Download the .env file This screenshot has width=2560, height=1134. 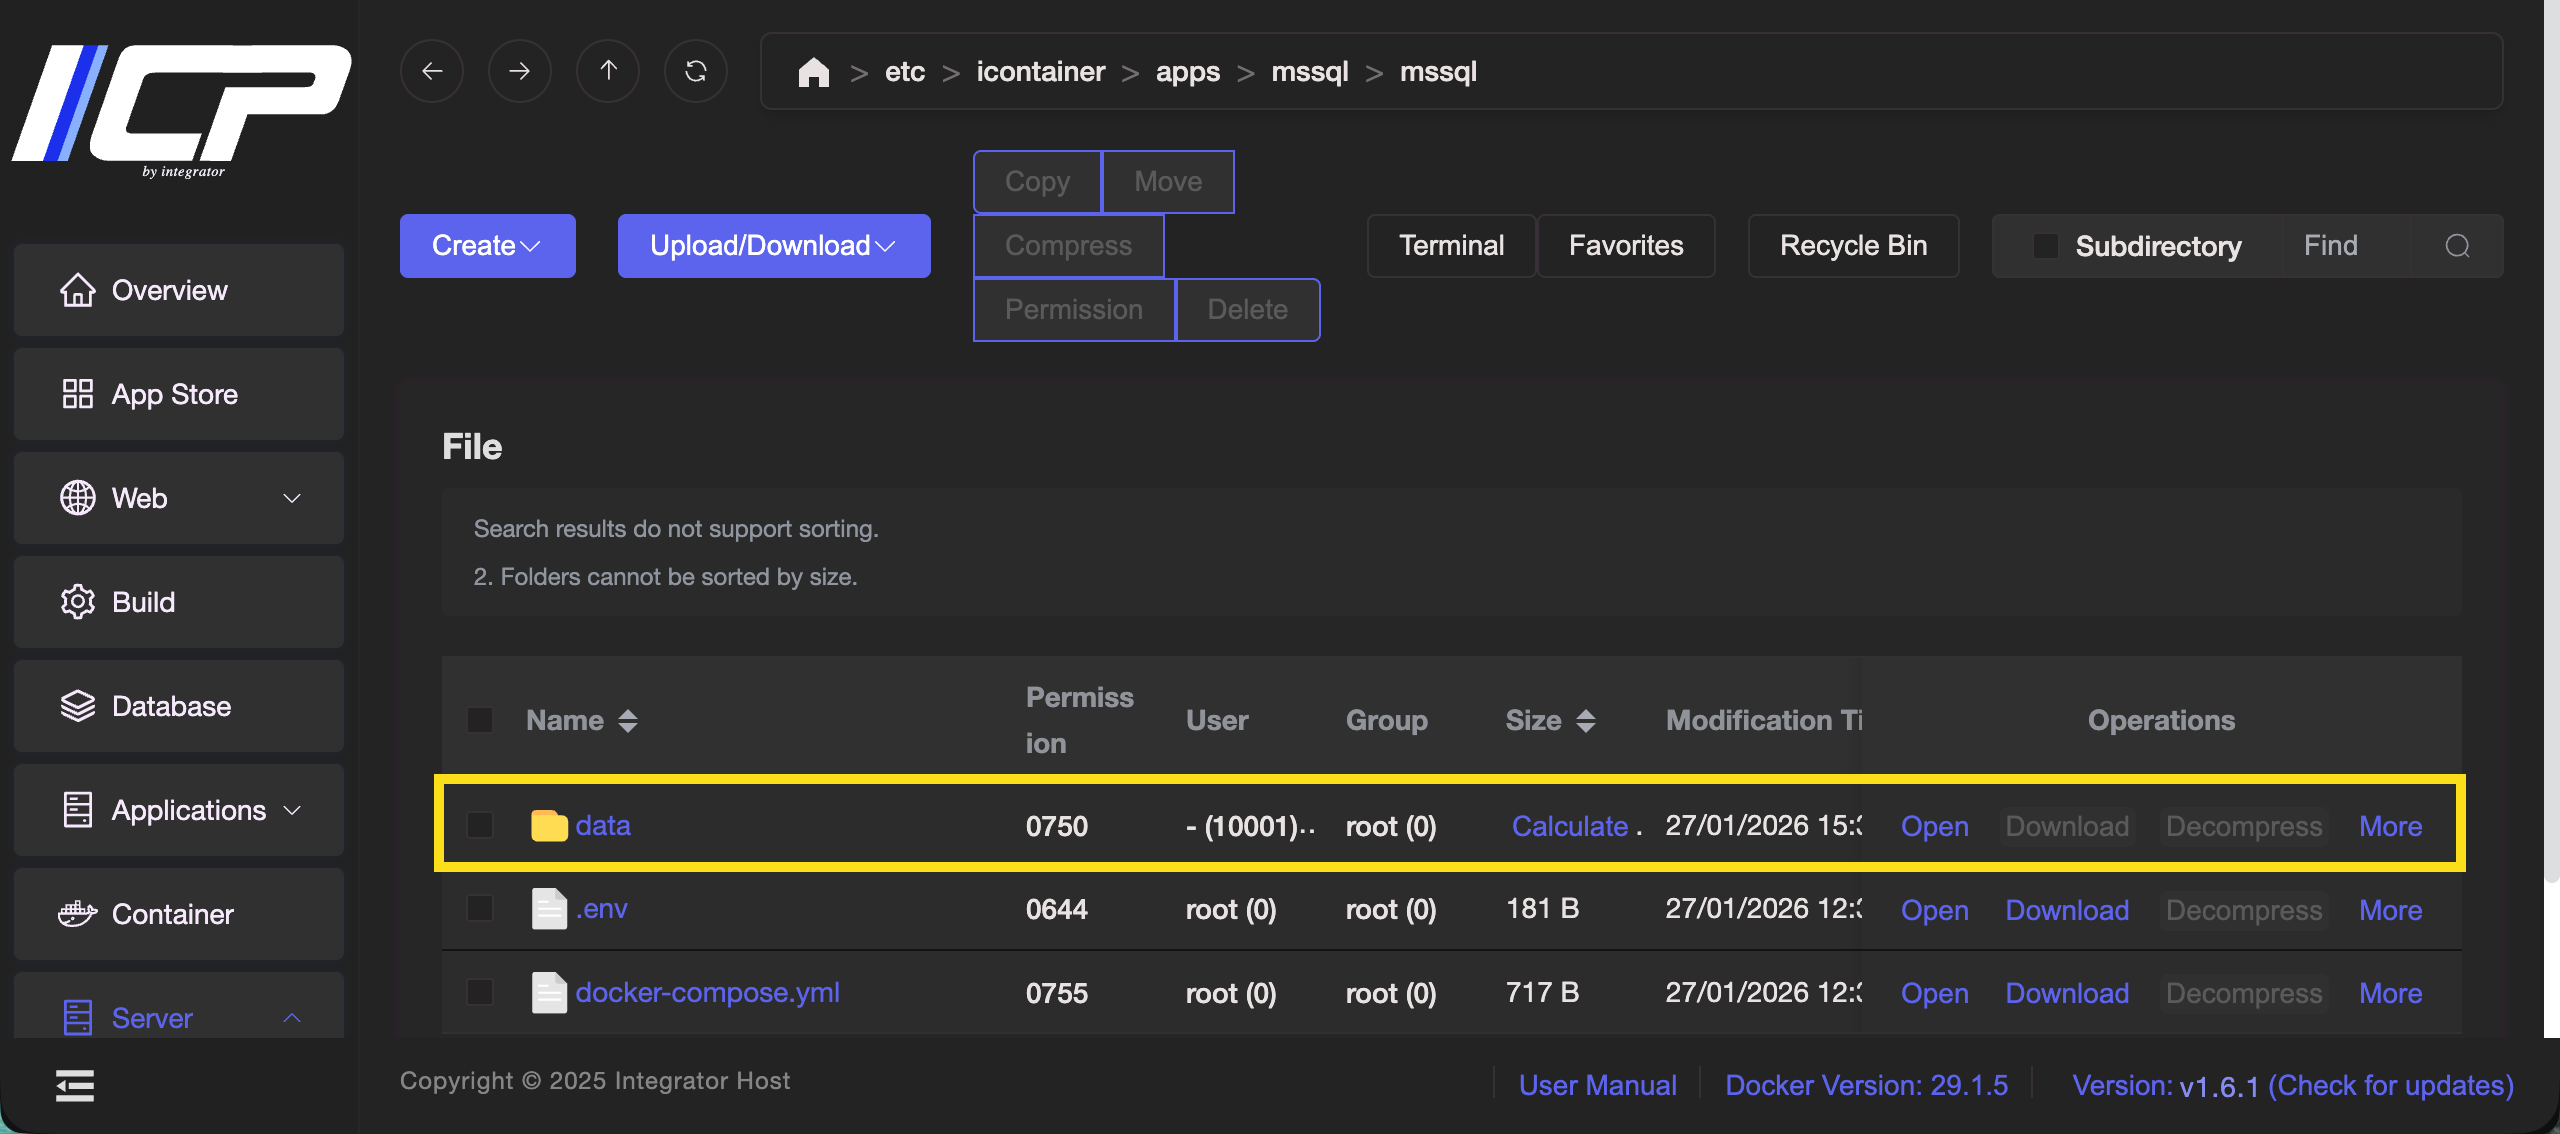pyautogui.click(x=2067, y=910)
